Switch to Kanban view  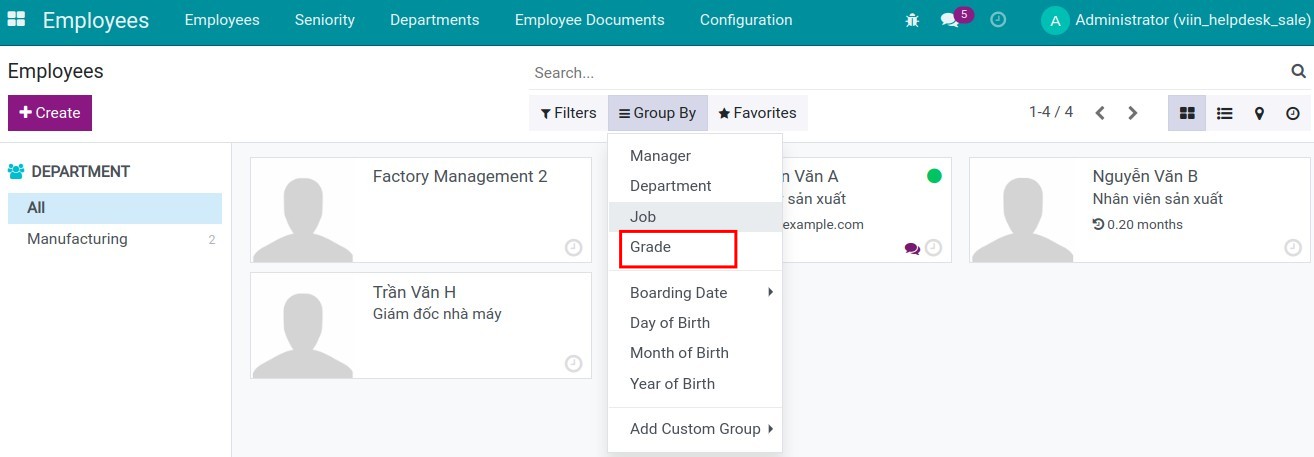pos(1187,113)
